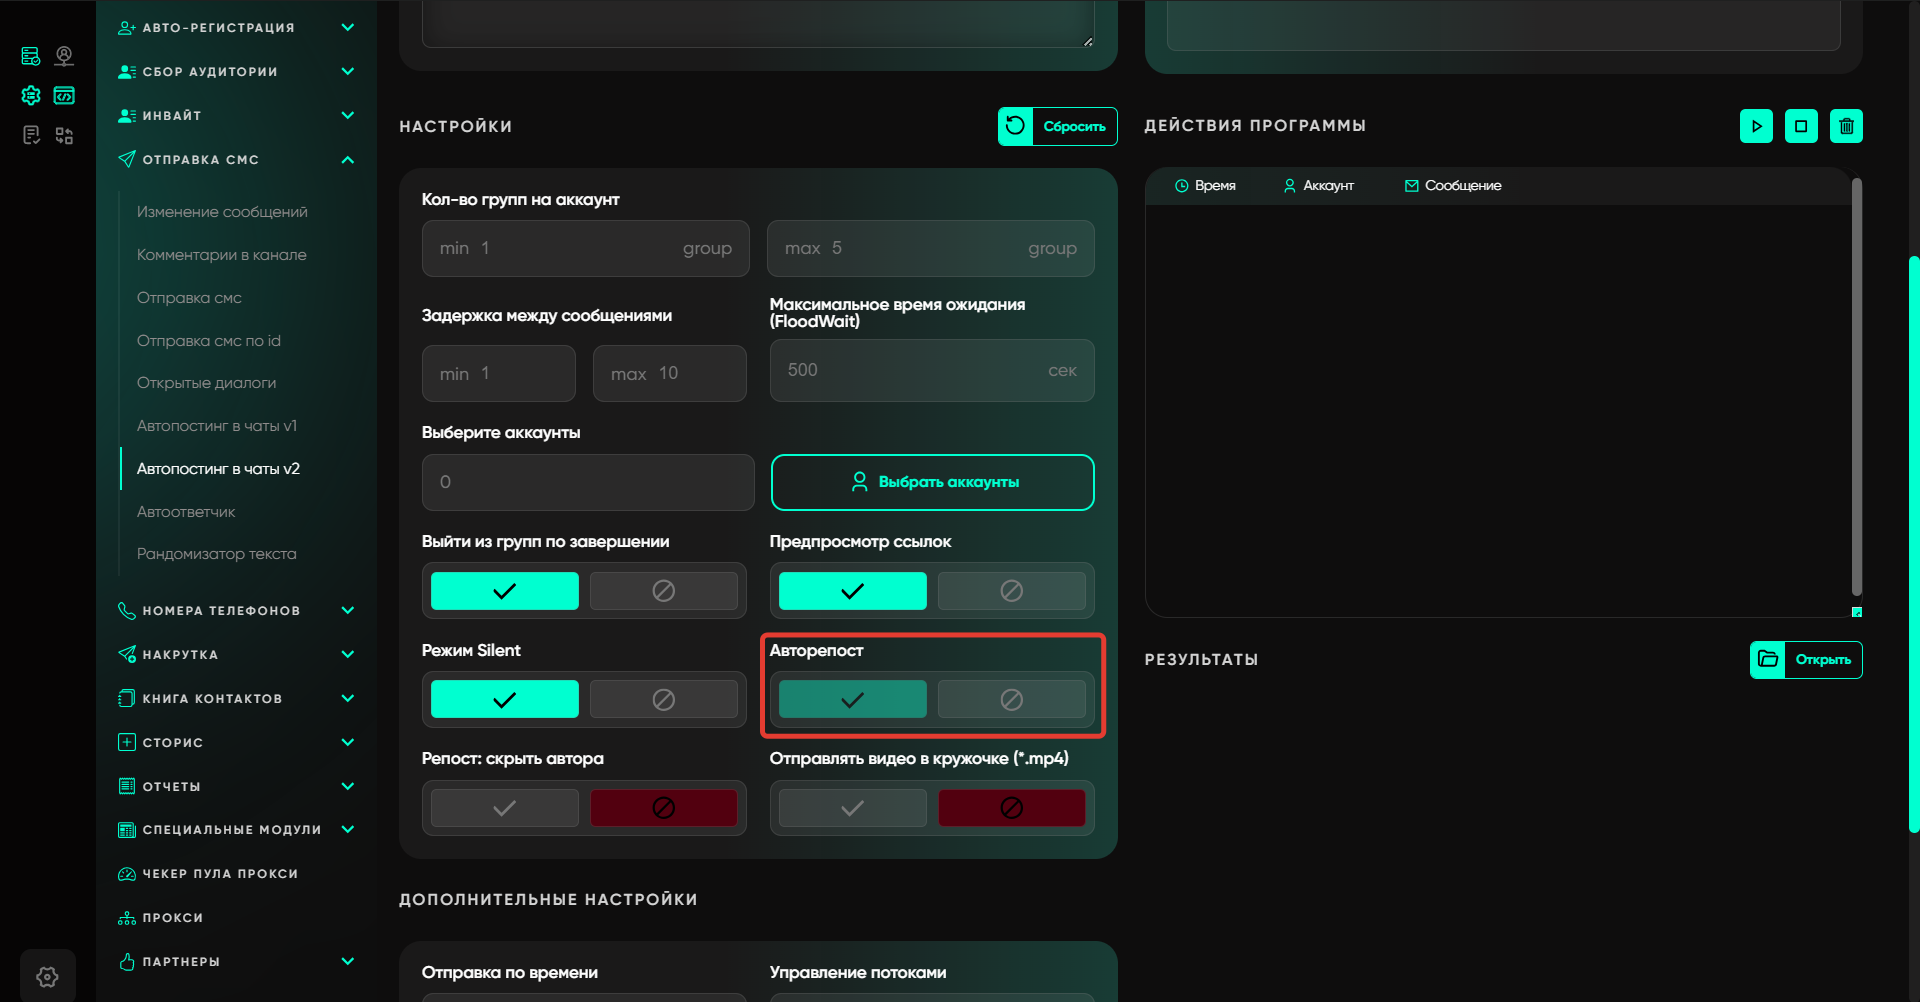Click the stop square icon
Viewport: 1920px width, 1002px height.
click(x=1801, y=126)
